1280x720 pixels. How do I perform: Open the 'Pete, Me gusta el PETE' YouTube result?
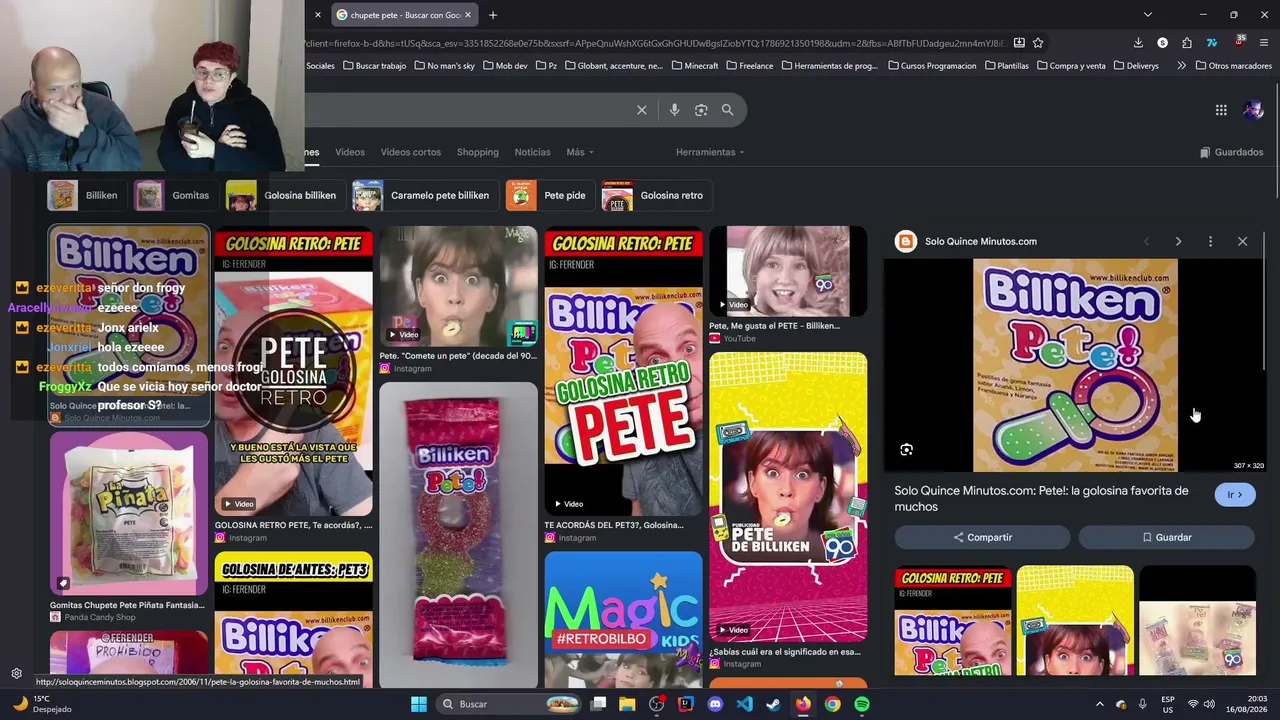tap(788, 271)
